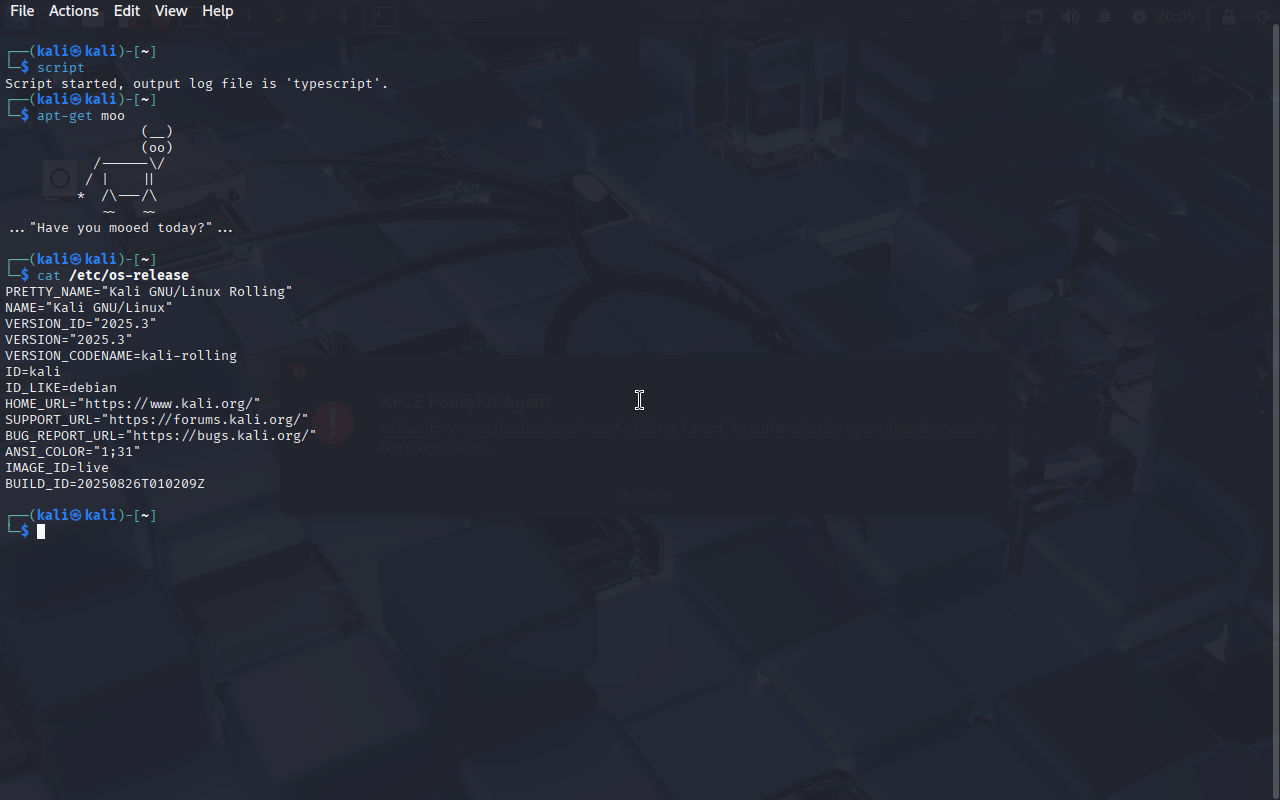Open the File menu

pyautogui.click(x=22, y=11)
